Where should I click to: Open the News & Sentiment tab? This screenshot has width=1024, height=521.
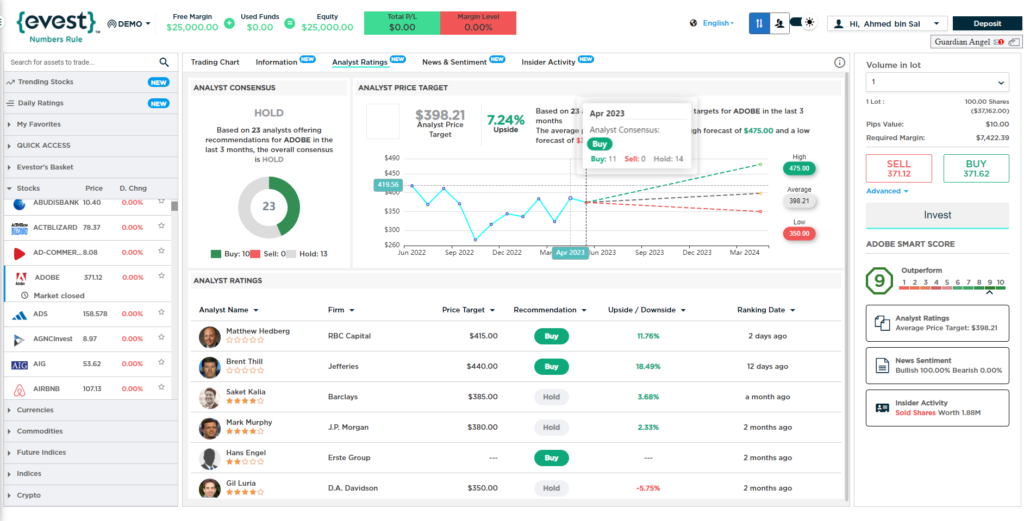[455, 63]
